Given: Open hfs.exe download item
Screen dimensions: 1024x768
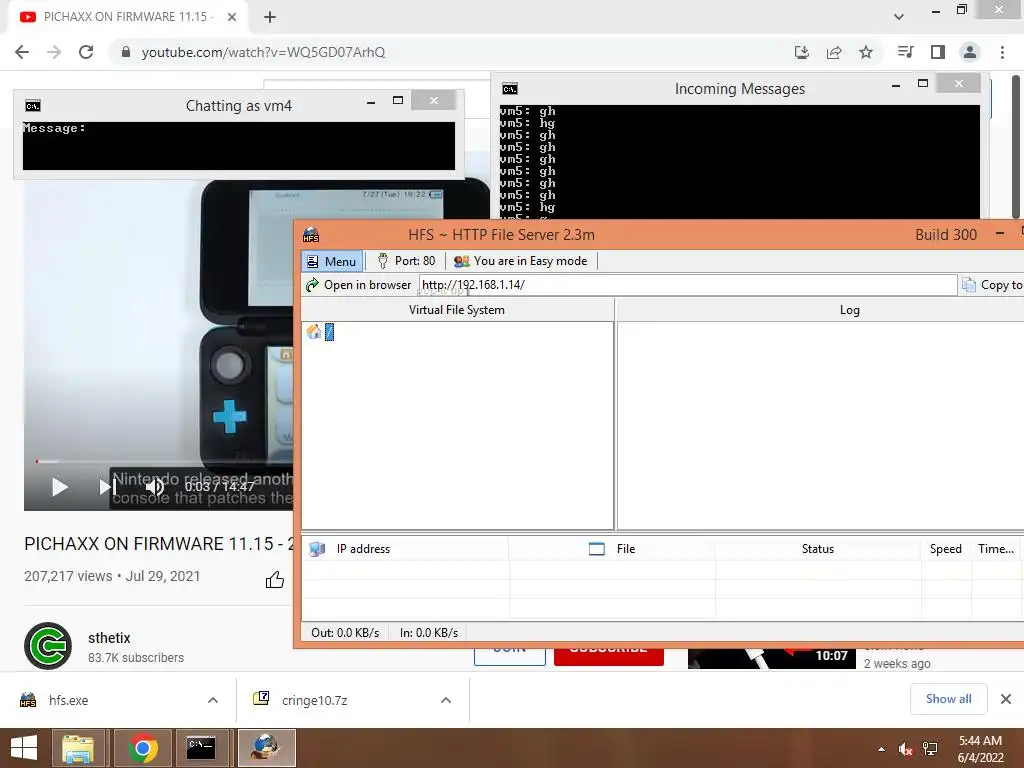Looking at the screenshot, I should [x=69, y=700].
